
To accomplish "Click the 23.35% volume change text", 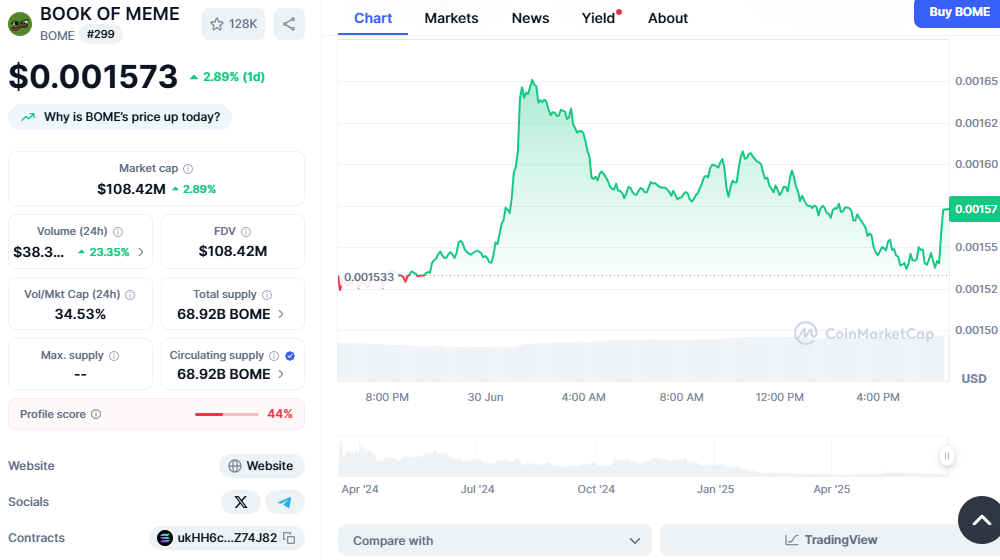I will pyautogui.click(x=109, y=252).
